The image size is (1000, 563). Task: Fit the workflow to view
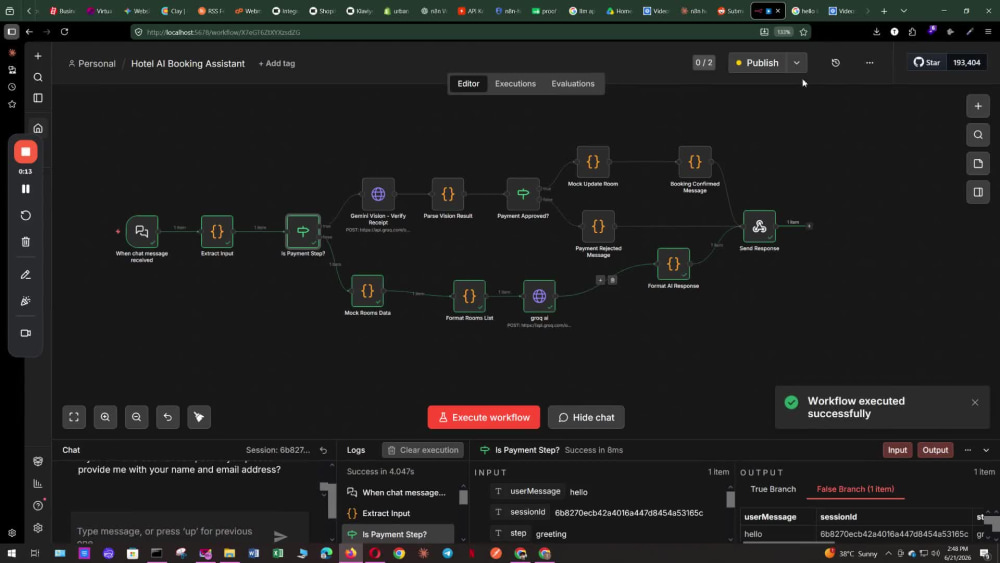tap(74, 417)
